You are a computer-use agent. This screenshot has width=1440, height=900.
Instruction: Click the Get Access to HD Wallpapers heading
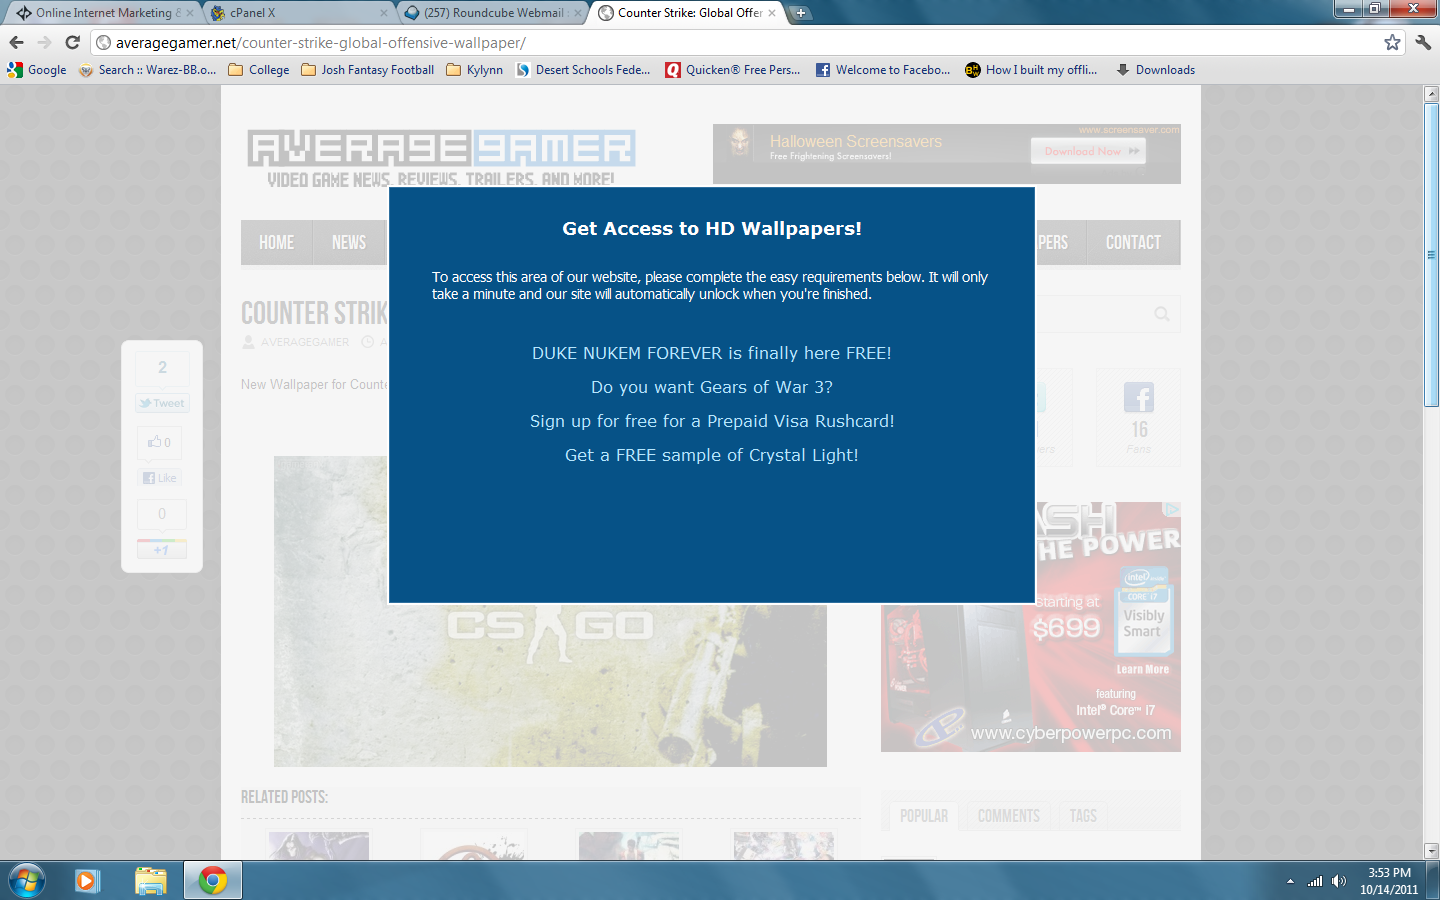pyautogui.click(x=712, y=228)
